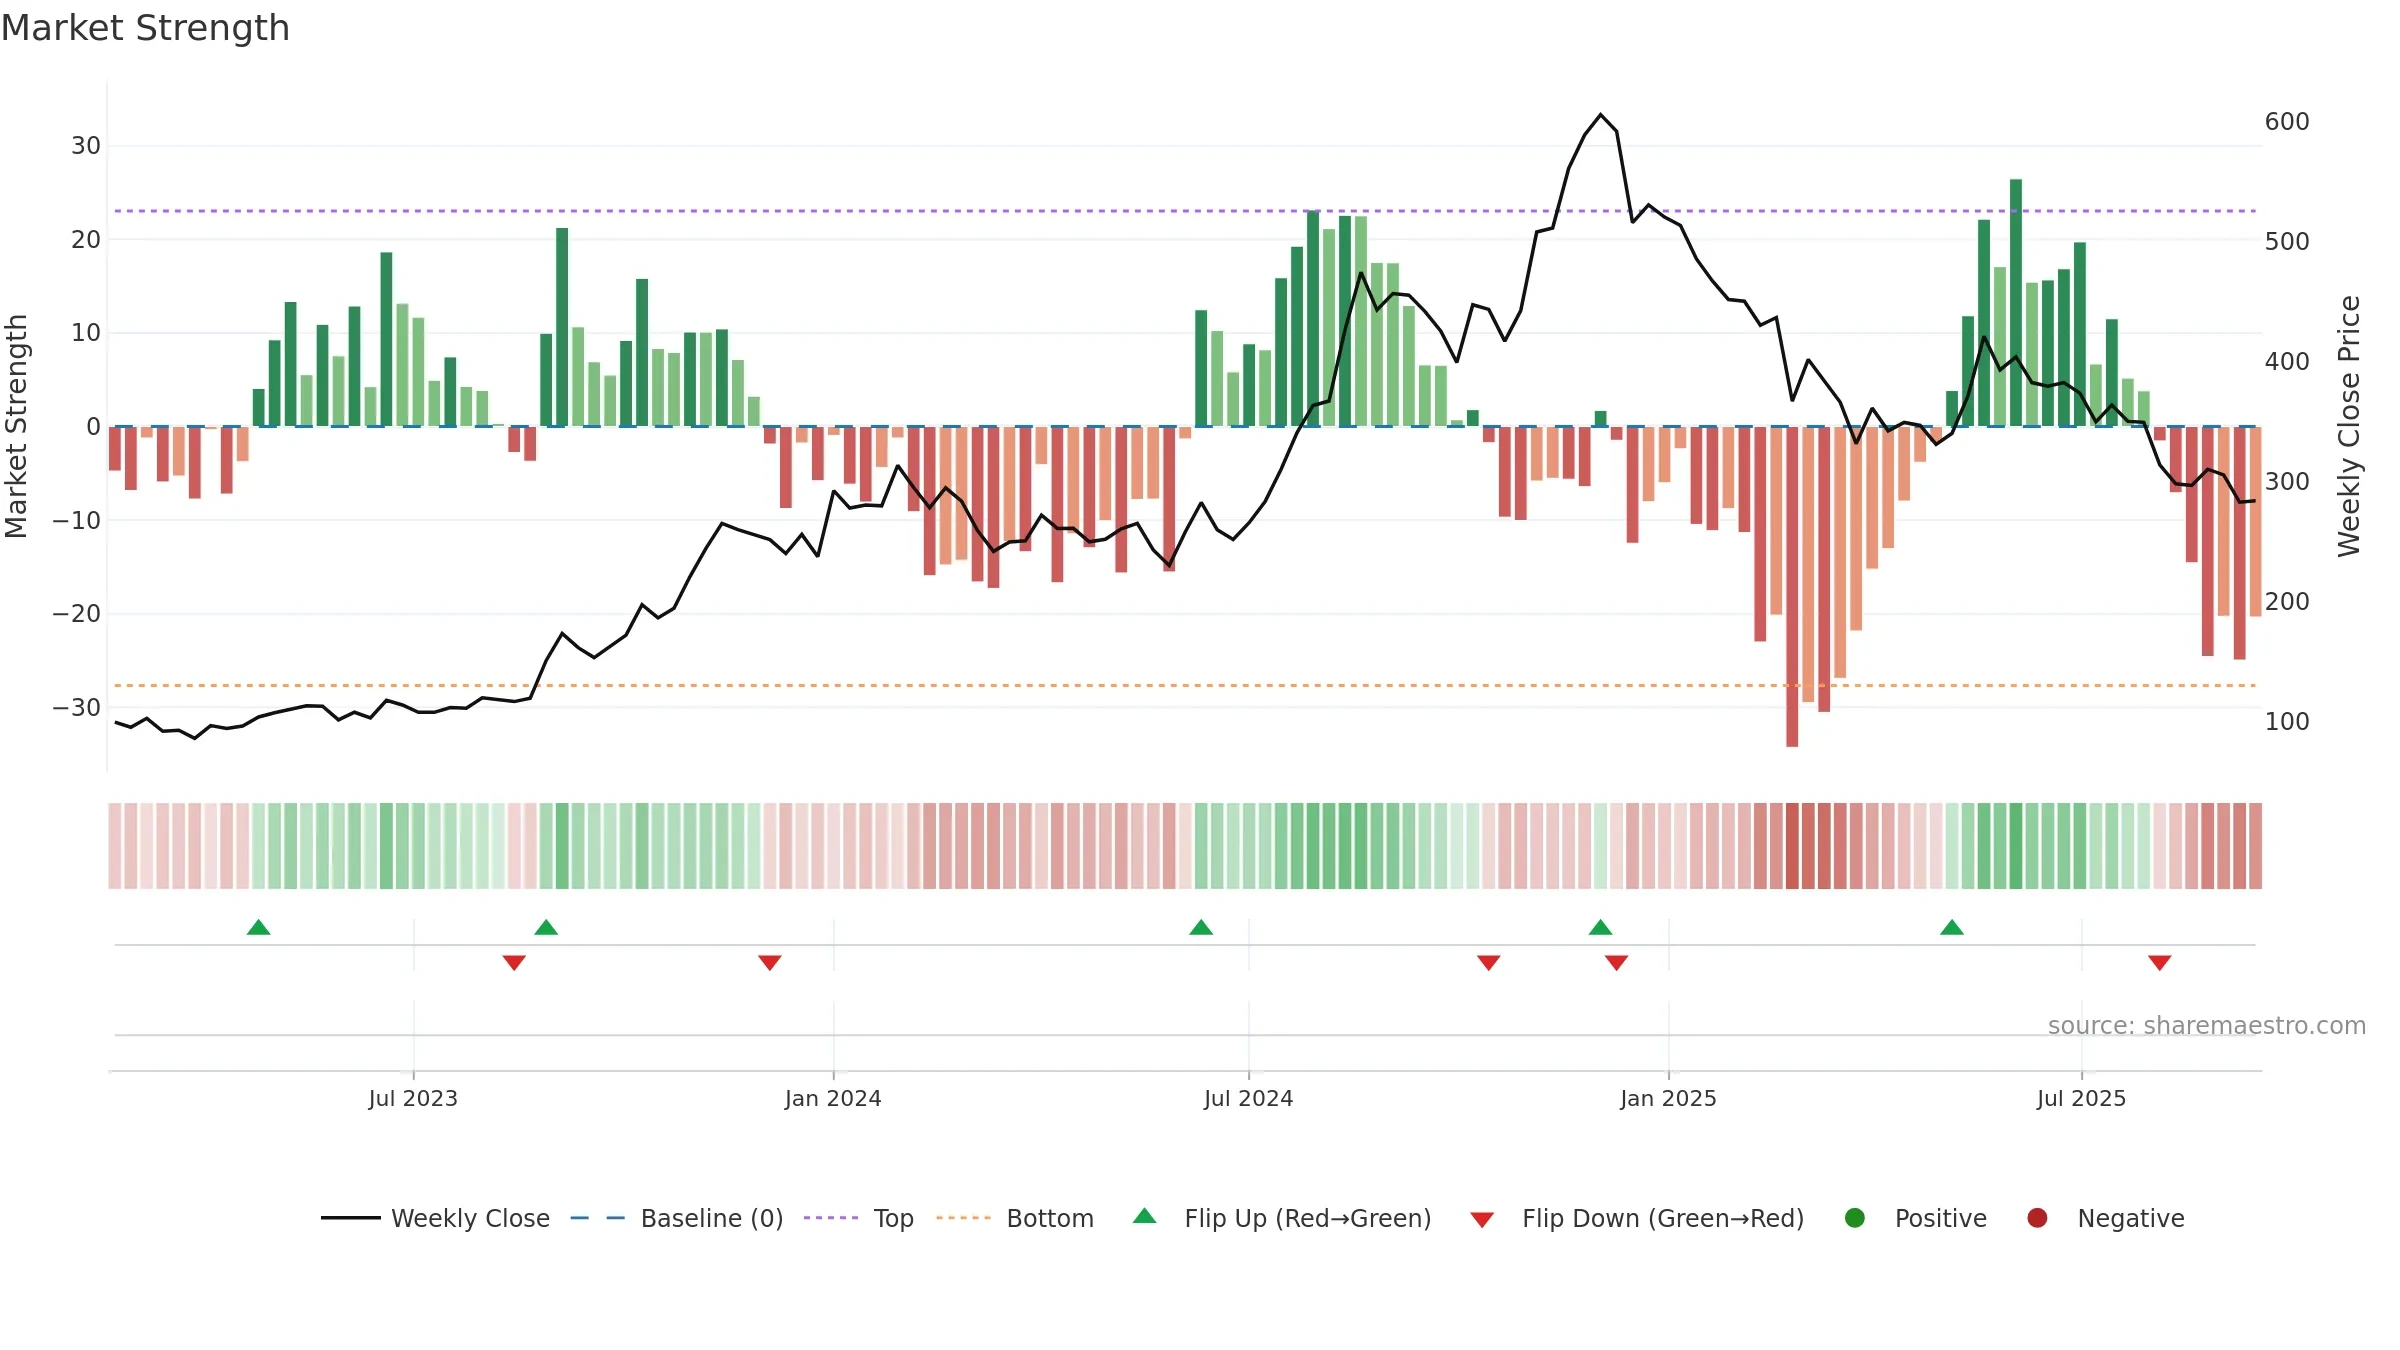
Task: Click the Weekly Close Price axis title
Action: (2349, 426)
